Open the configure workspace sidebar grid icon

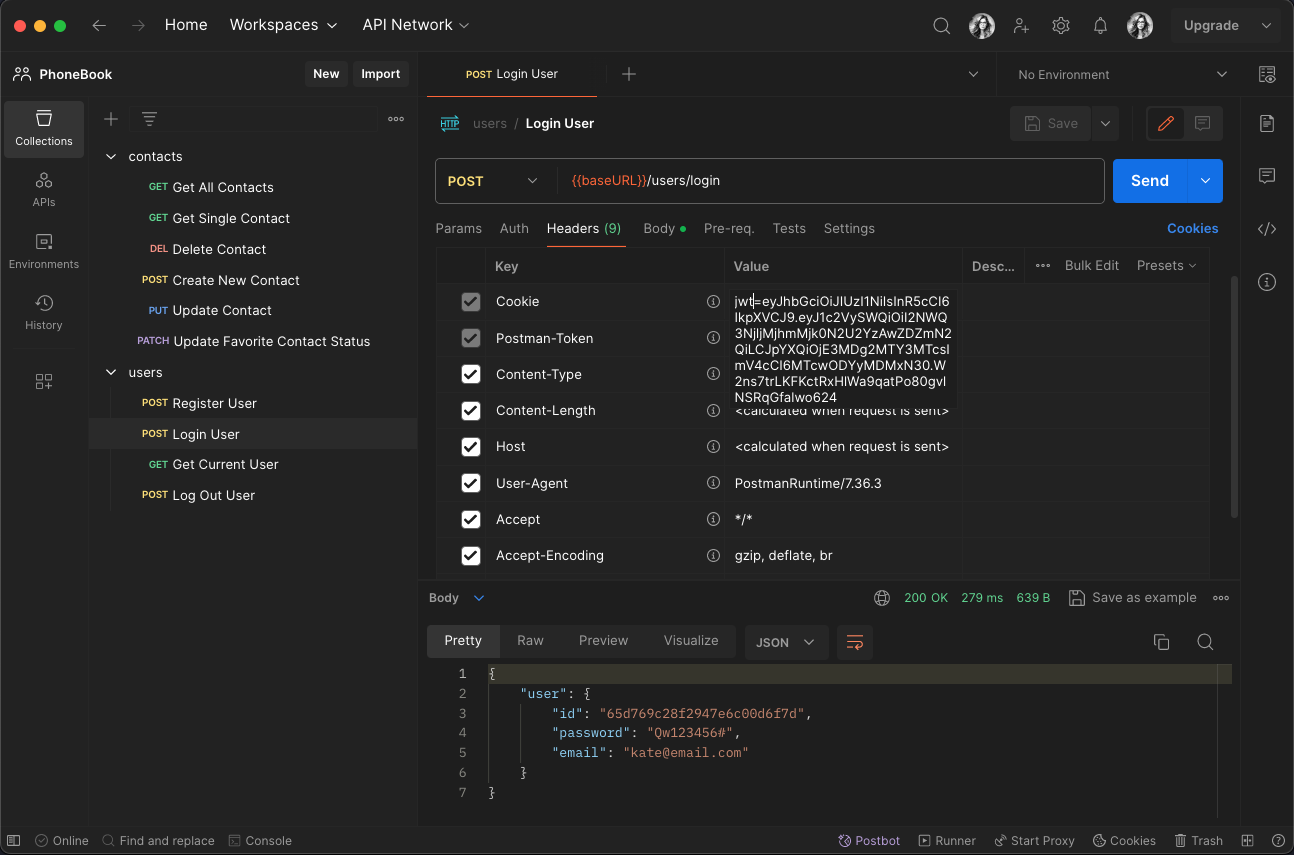pyautogui.click(x=44, y=381)
